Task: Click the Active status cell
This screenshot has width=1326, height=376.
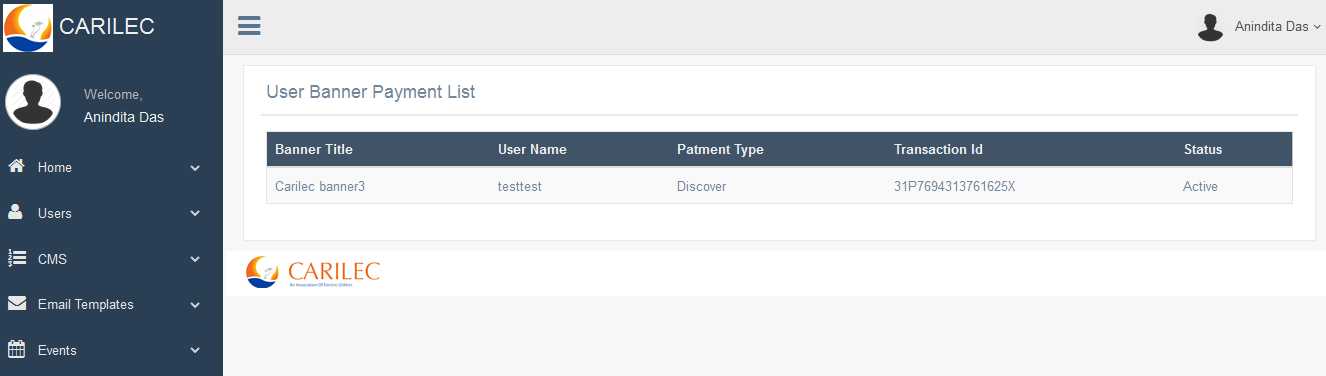Action: coord(1200,186)
